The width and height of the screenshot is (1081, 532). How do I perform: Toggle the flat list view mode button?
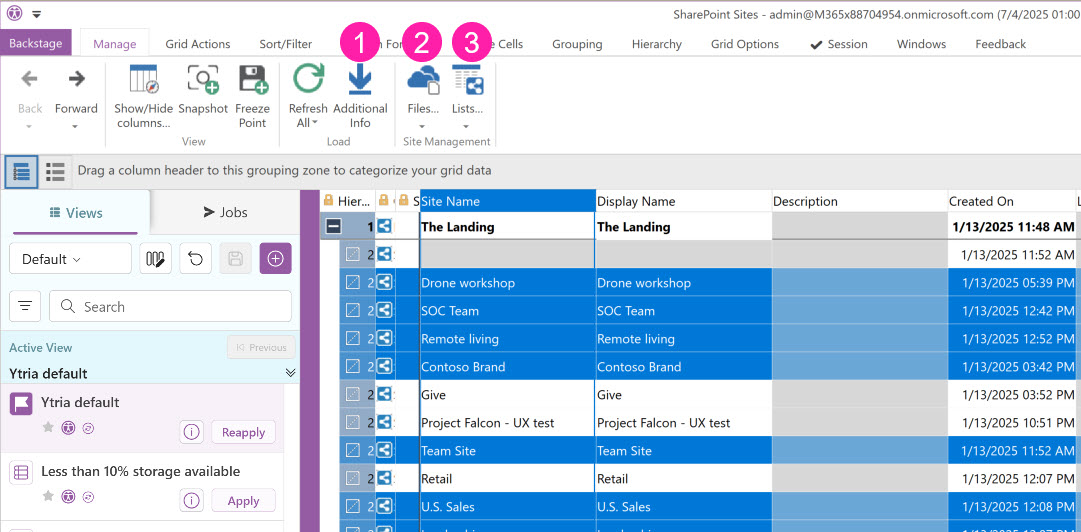click(56, 171)
